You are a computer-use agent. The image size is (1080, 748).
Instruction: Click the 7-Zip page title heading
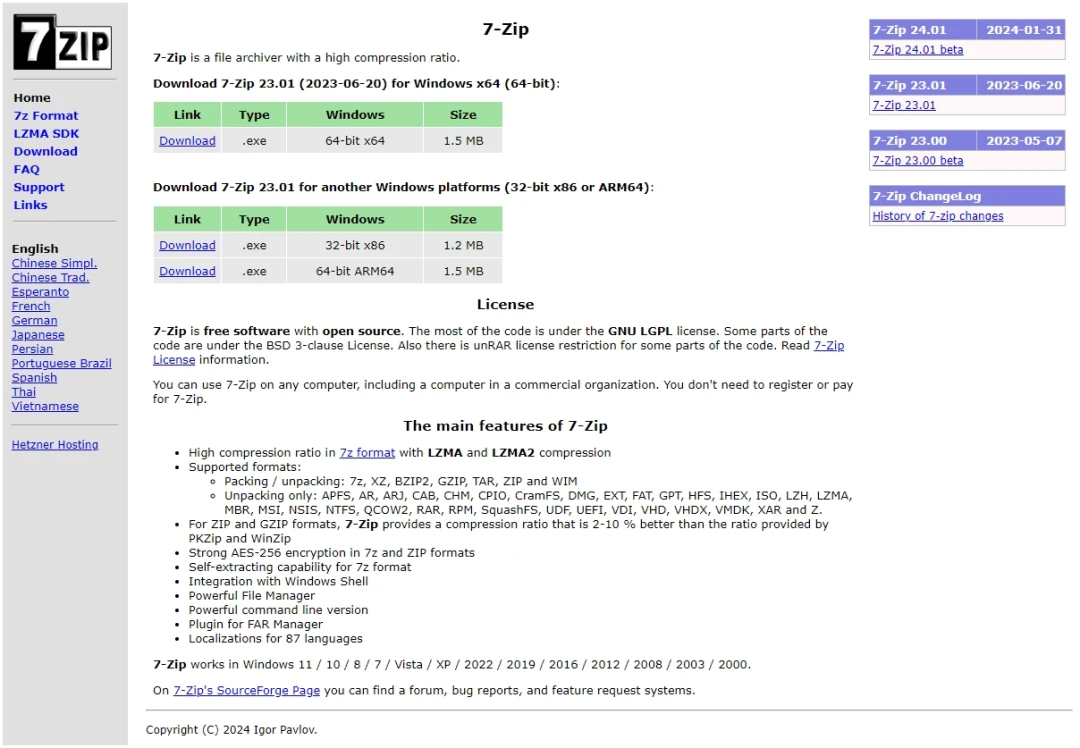pos(505,29)
